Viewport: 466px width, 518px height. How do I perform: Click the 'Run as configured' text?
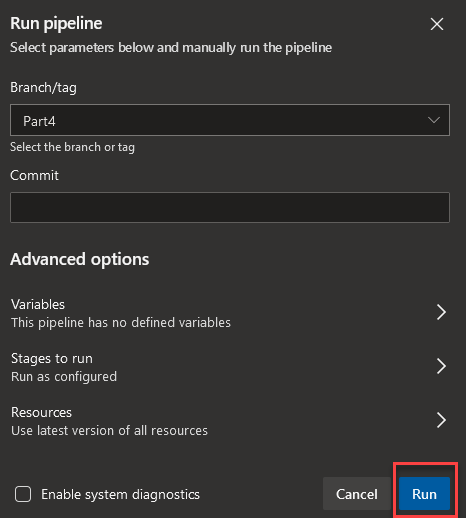[64, 377]
